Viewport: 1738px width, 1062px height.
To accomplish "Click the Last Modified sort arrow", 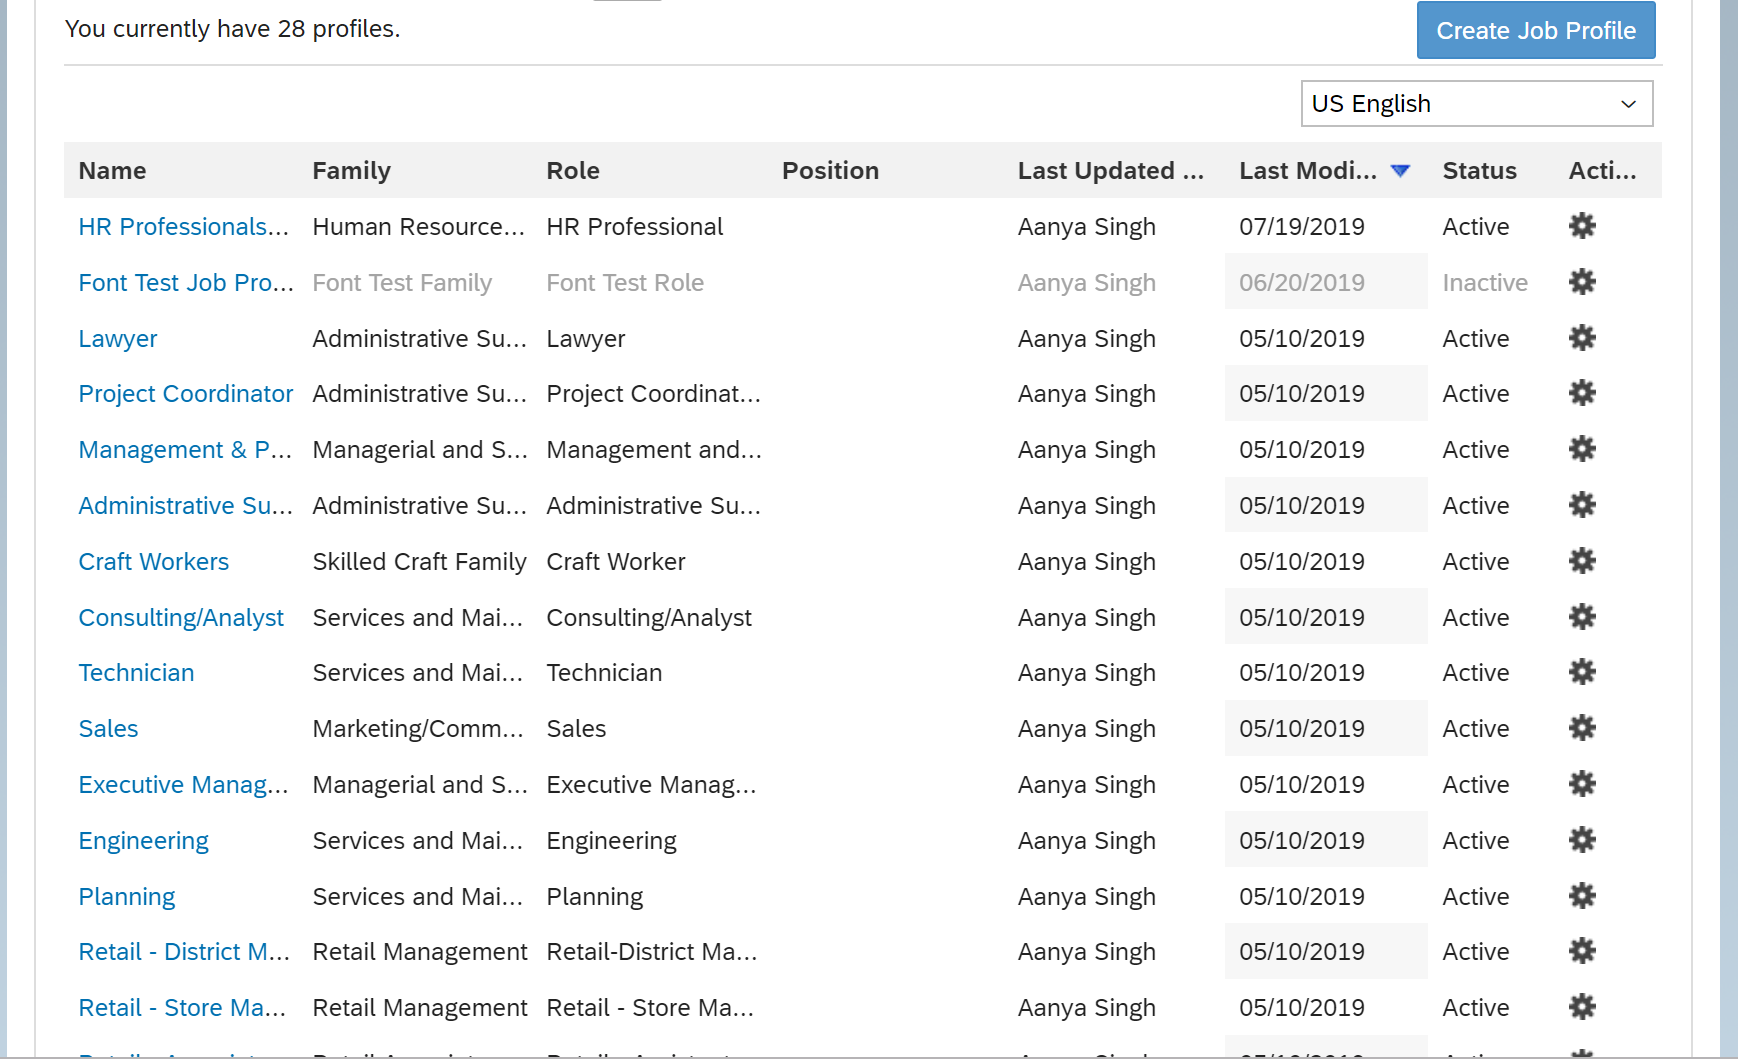I will (x=1400, y=171).
